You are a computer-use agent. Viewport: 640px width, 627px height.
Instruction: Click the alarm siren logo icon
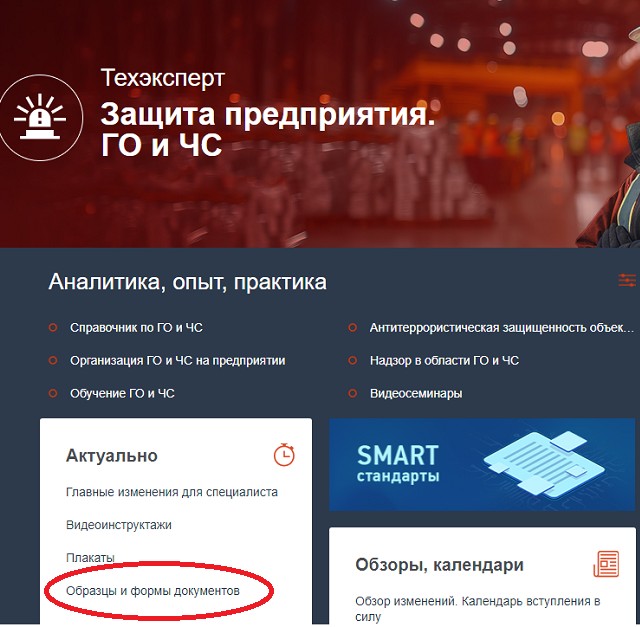point(40,118)
